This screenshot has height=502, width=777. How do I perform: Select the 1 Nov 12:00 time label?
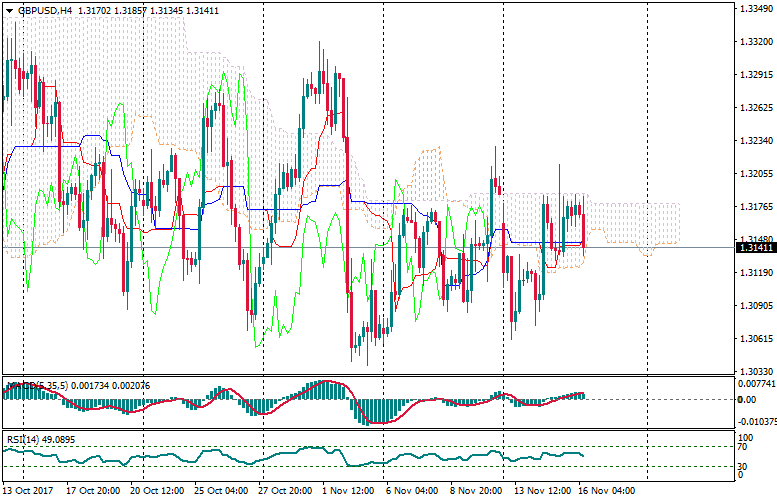pyautogui.click(x=349, y=491)
